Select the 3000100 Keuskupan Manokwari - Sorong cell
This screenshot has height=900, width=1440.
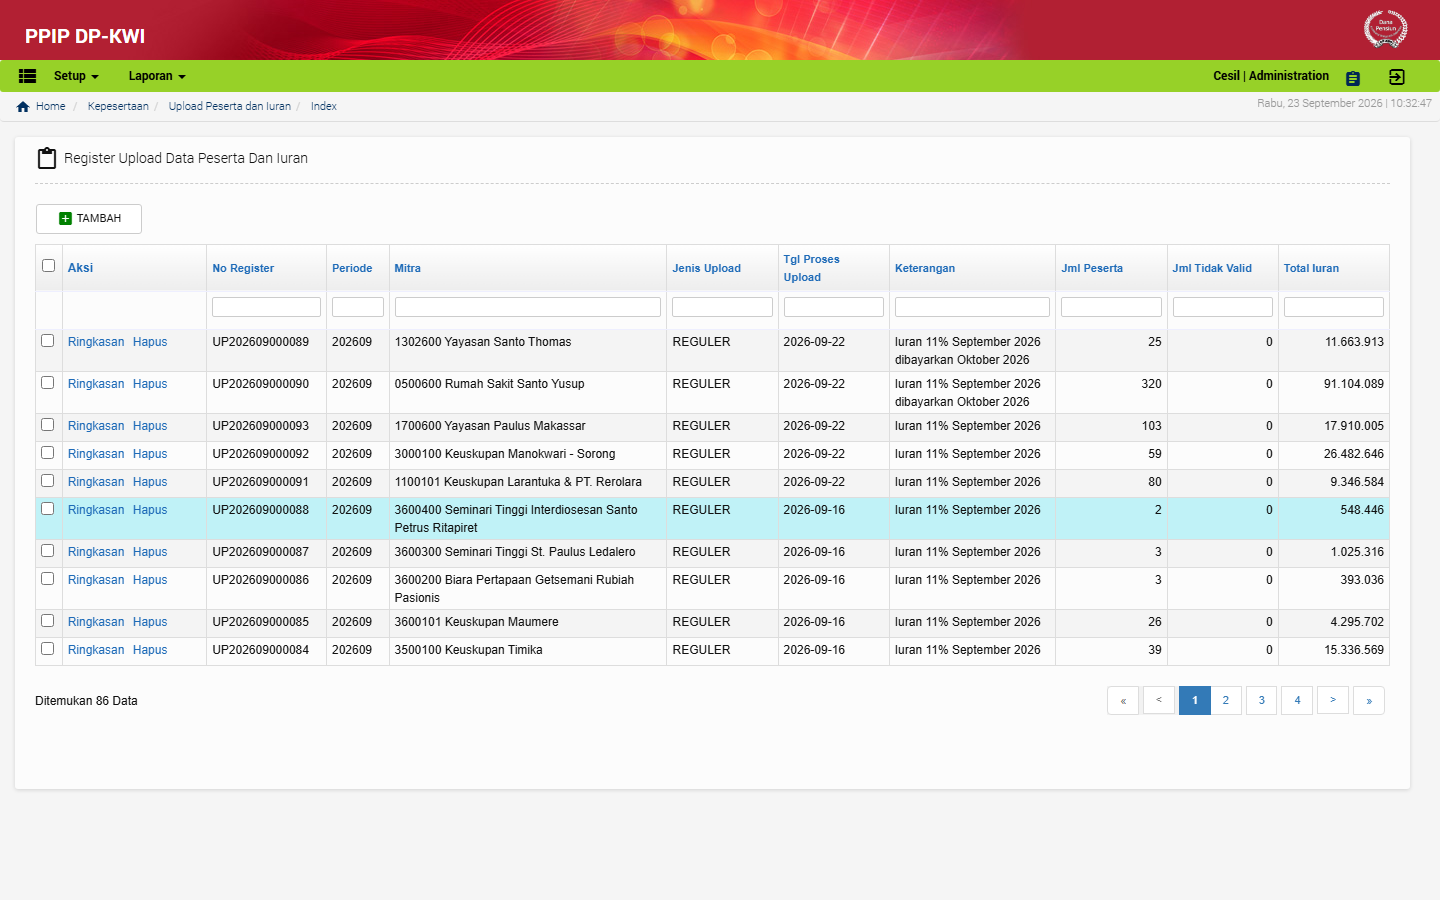coord(528,455)
